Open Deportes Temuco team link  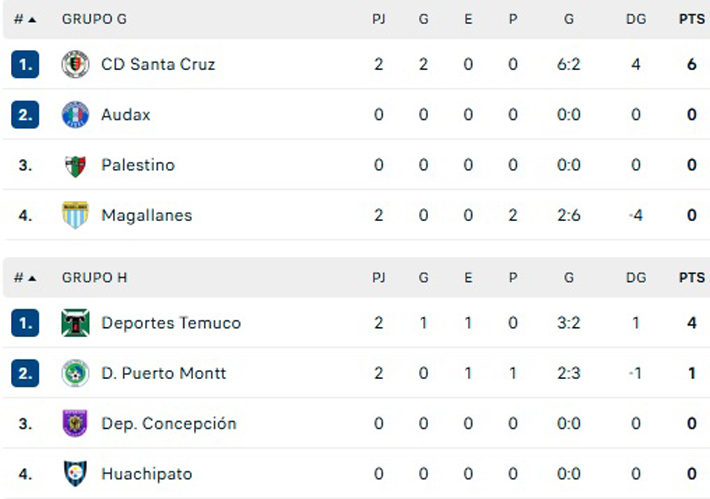171,323
